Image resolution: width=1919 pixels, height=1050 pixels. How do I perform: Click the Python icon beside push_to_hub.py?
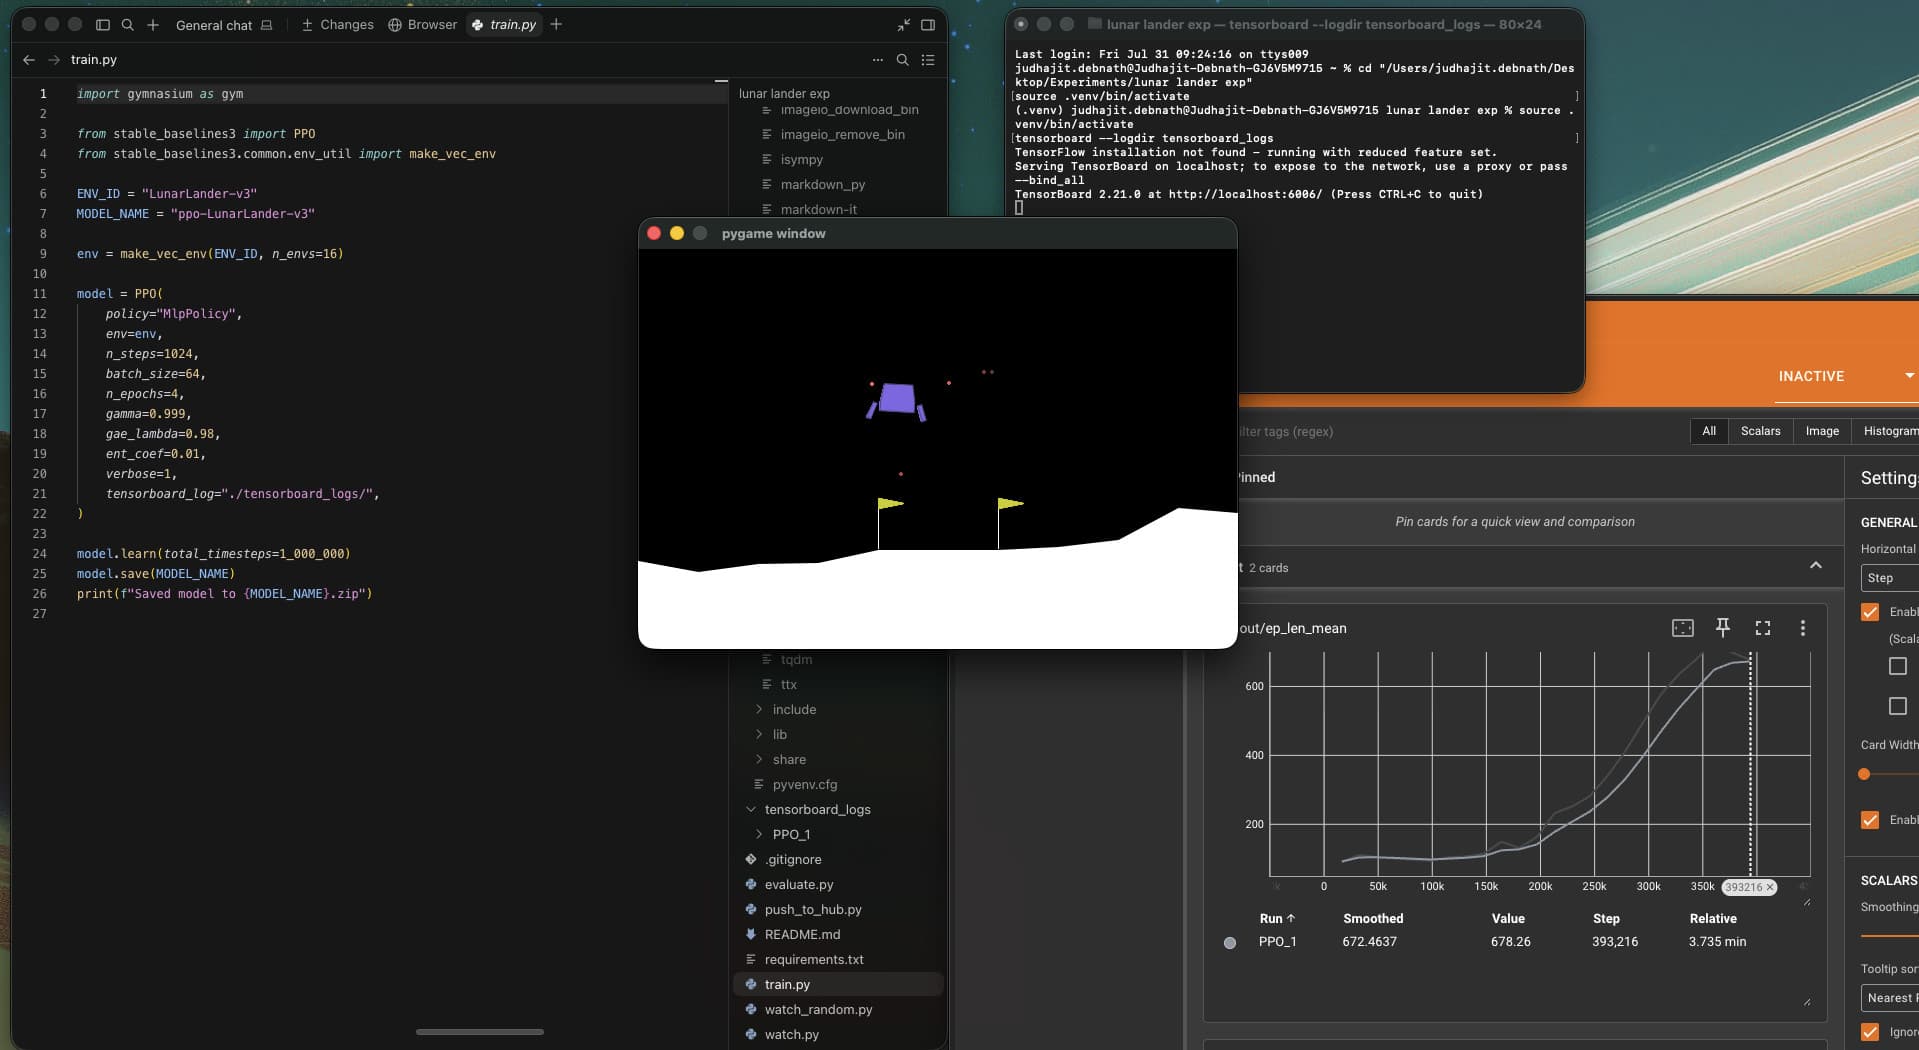751,909
